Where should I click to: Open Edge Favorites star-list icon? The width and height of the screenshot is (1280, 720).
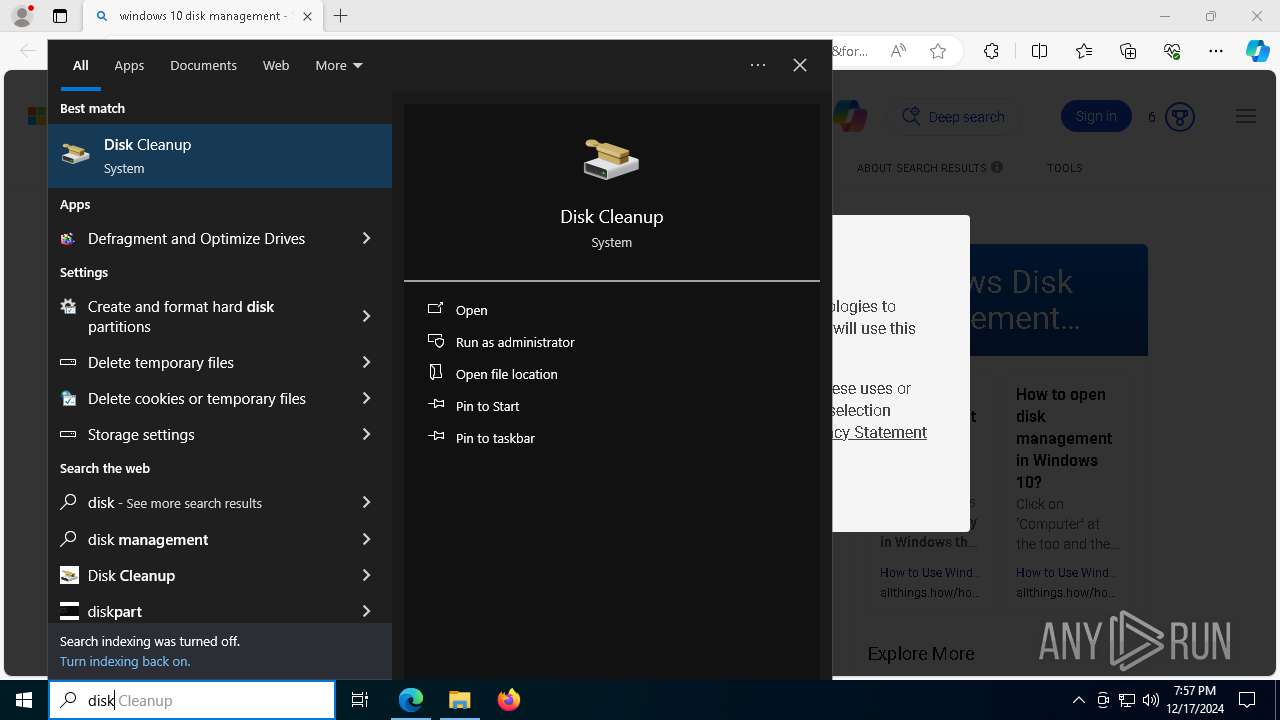1084,51
